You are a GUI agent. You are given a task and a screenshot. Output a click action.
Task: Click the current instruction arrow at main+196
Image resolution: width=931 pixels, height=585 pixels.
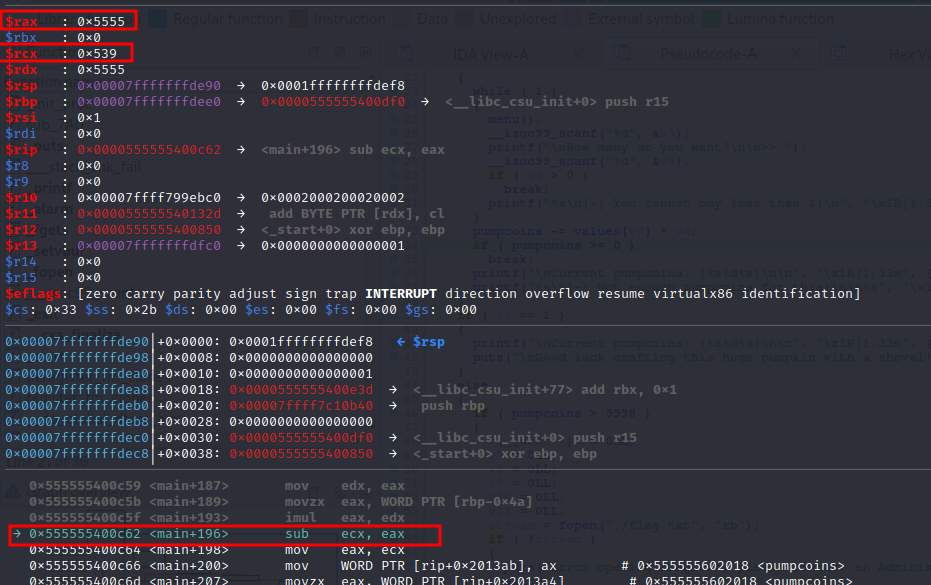(17, 535)
